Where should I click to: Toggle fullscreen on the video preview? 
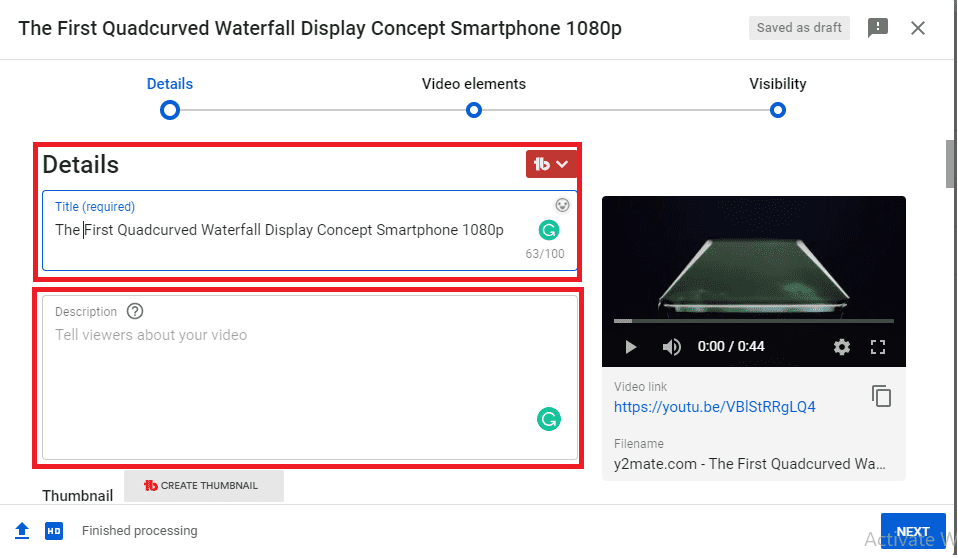tap(878, 347)
